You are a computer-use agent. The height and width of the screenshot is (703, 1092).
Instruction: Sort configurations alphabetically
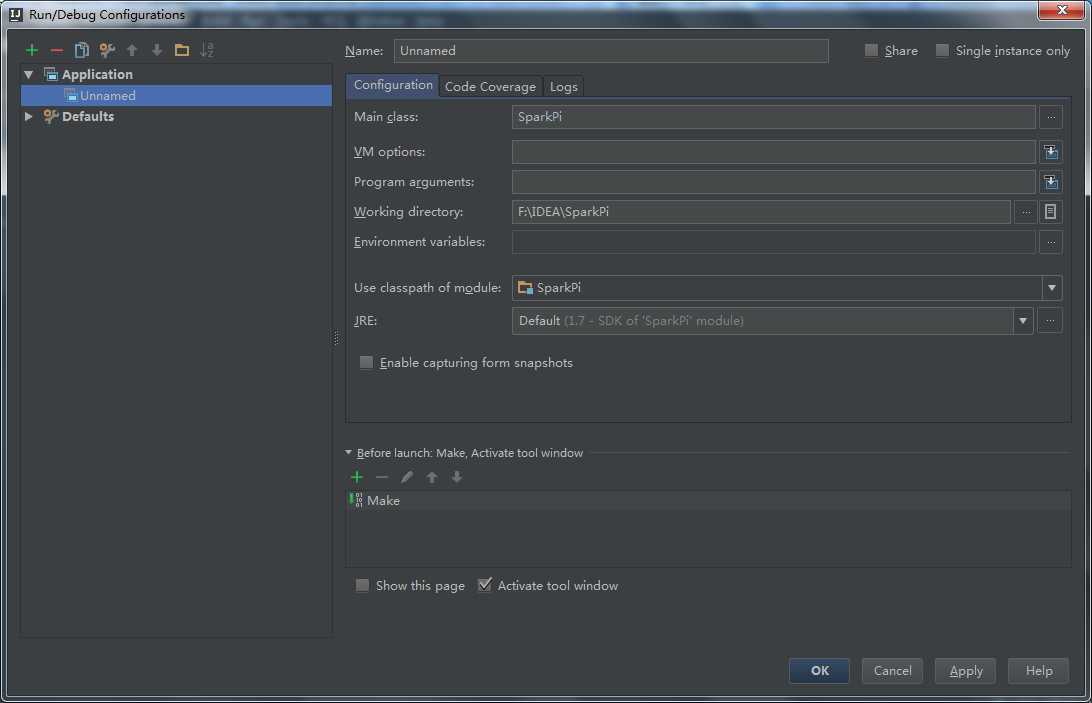point(207,50)
